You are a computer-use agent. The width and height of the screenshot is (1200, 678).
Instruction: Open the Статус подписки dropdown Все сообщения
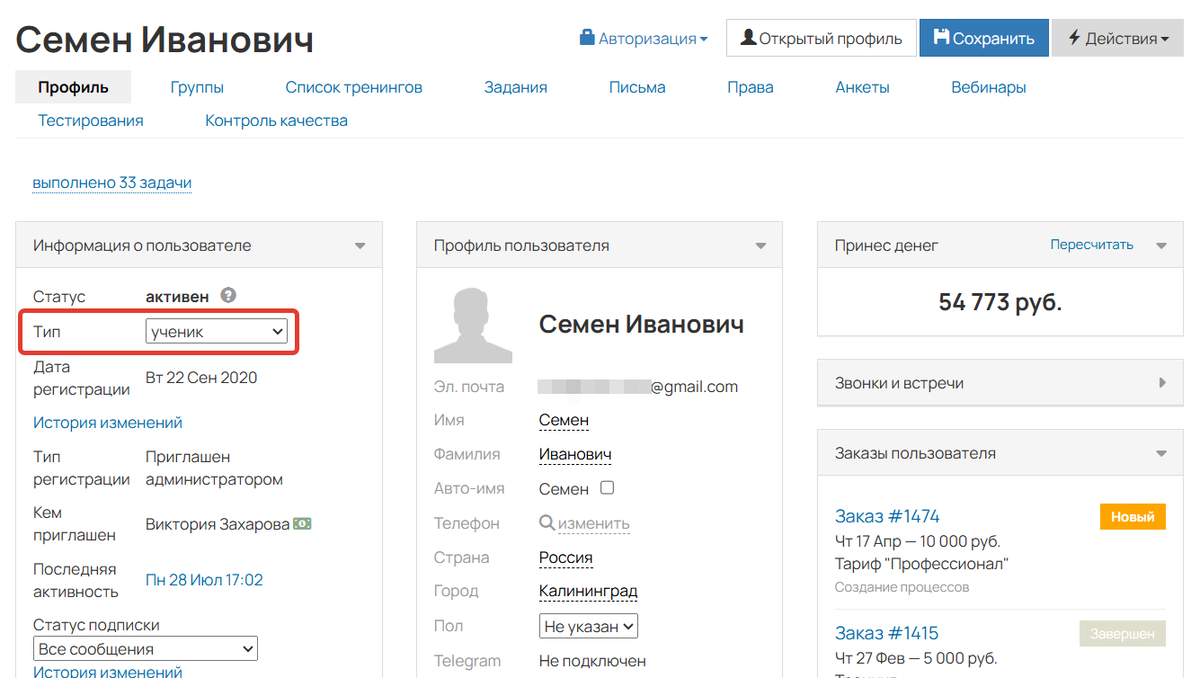coord(144,648)
